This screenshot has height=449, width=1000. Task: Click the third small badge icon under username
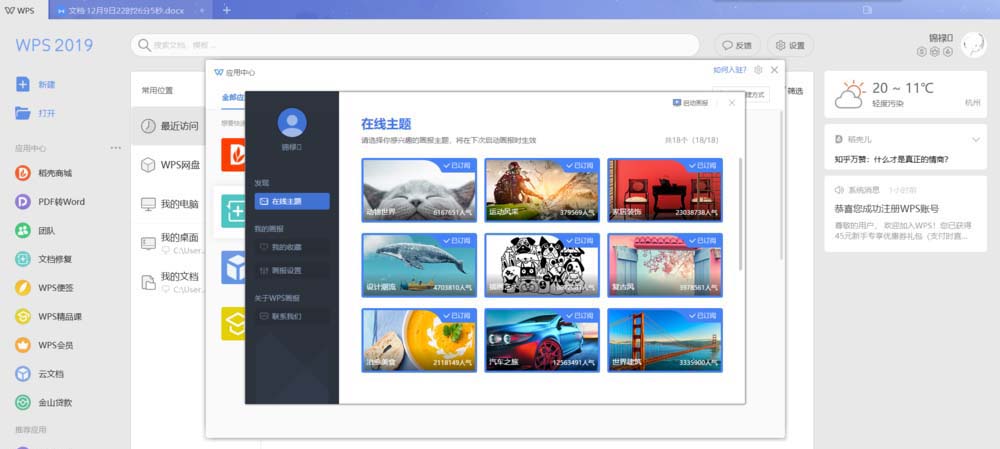click(948, 52)
